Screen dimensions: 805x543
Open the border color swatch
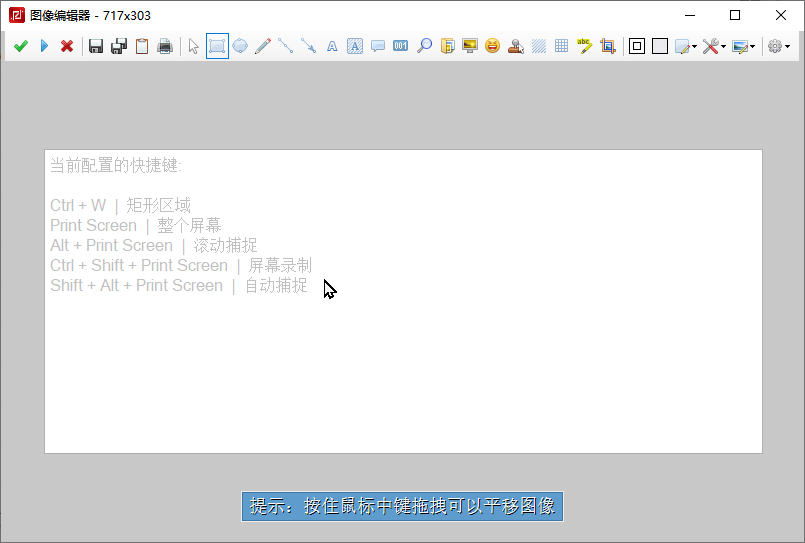(x=637, y=46)
